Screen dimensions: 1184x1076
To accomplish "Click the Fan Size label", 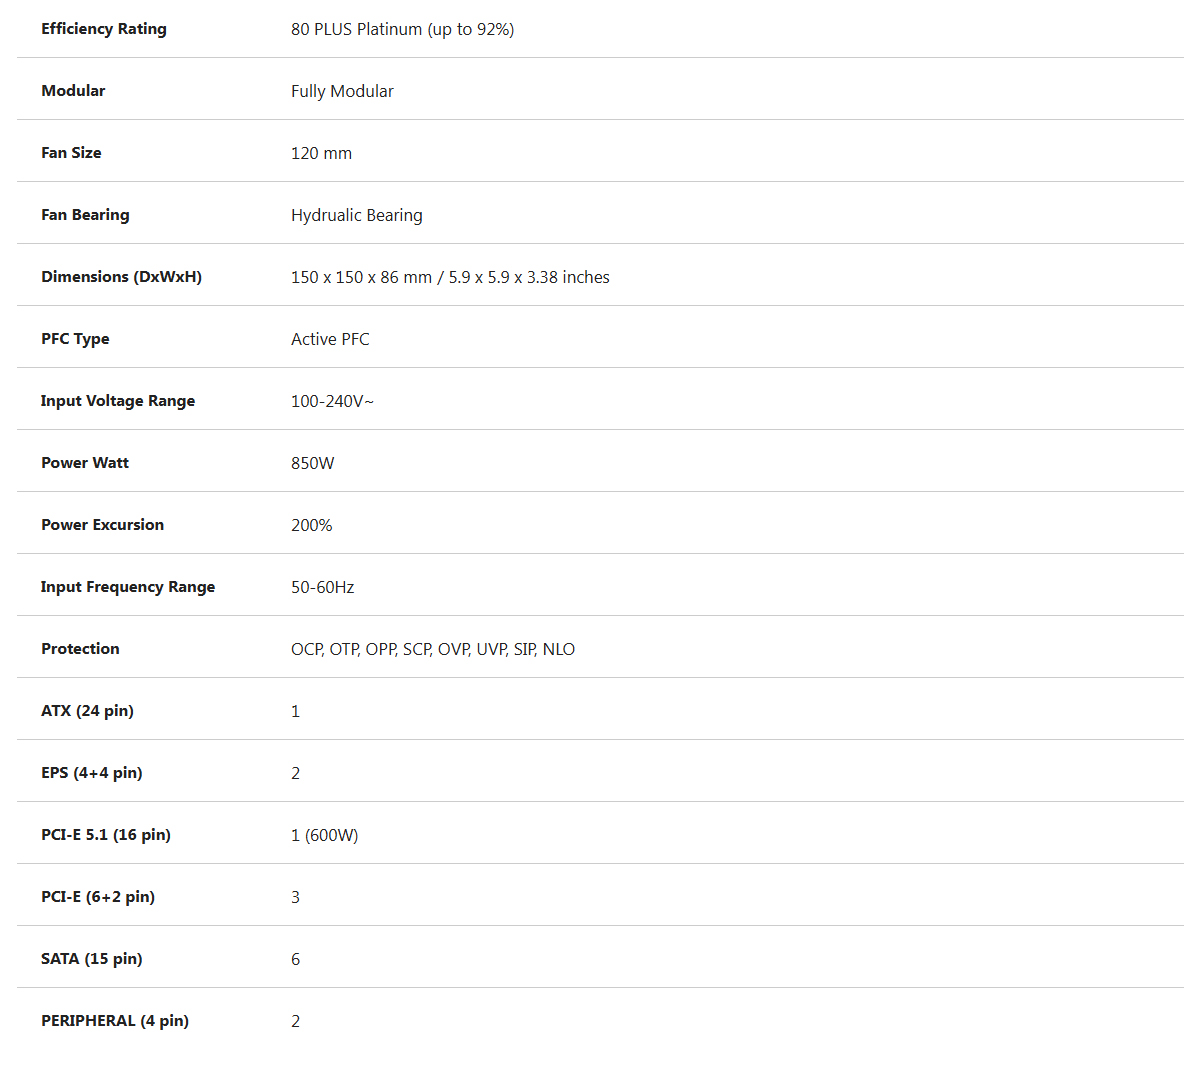I will pos(71,153).
